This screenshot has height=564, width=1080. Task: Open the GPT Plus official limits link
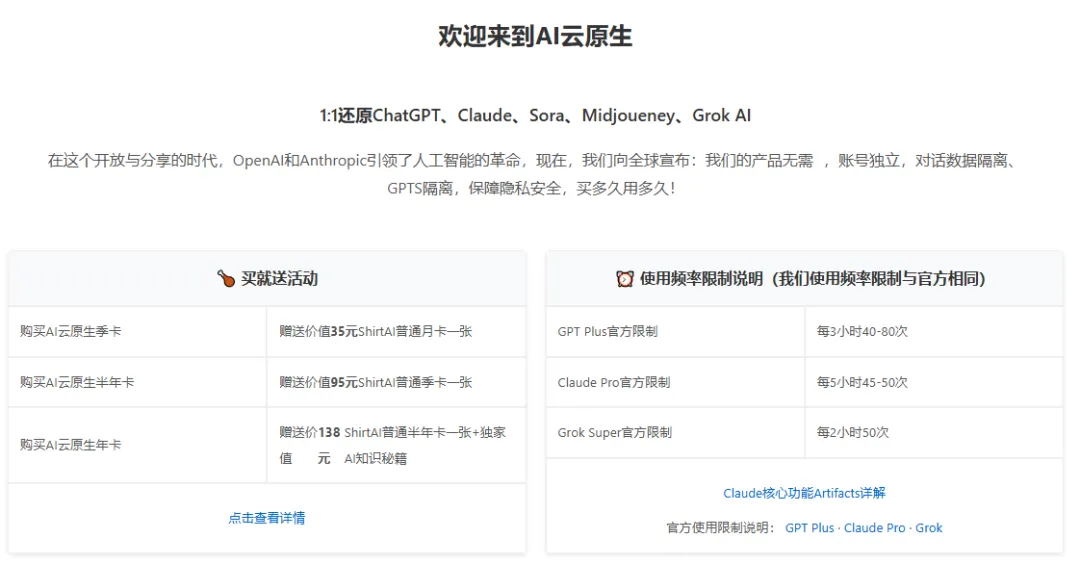pos(809,528)
